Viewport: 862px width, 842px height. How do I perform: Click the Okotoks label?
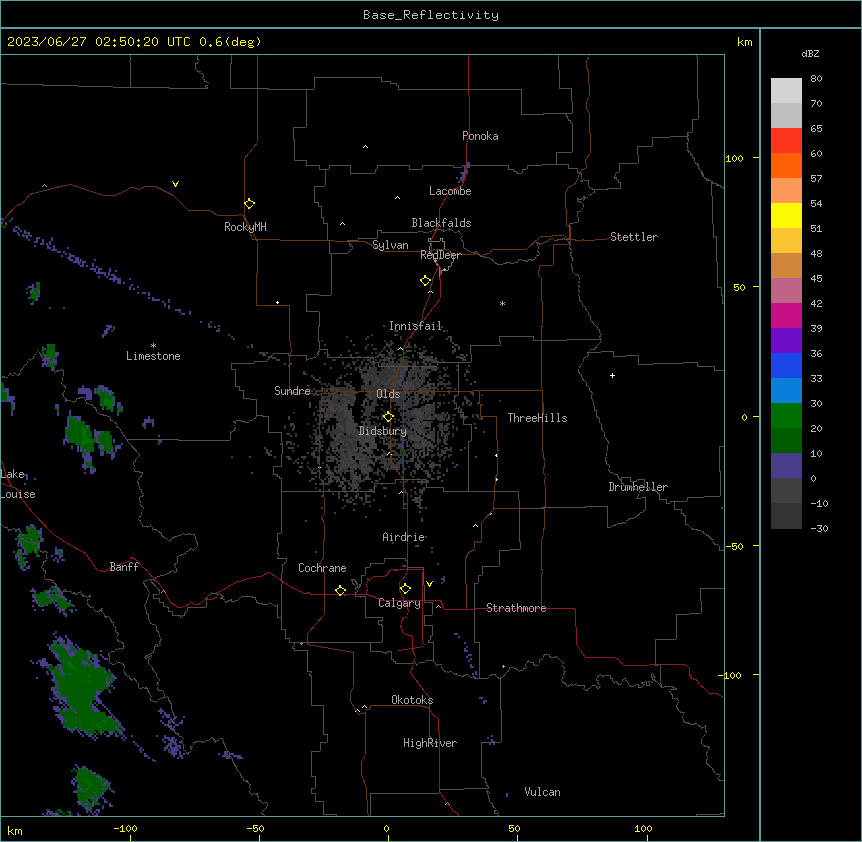tap(412, 700)
